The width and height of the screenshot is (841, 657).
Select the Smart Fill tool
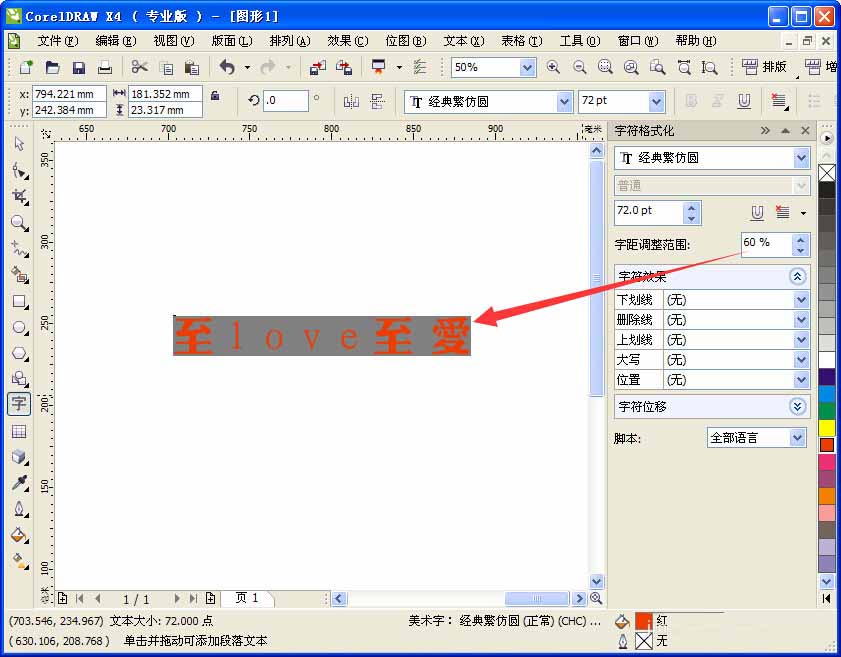point(20,275)
